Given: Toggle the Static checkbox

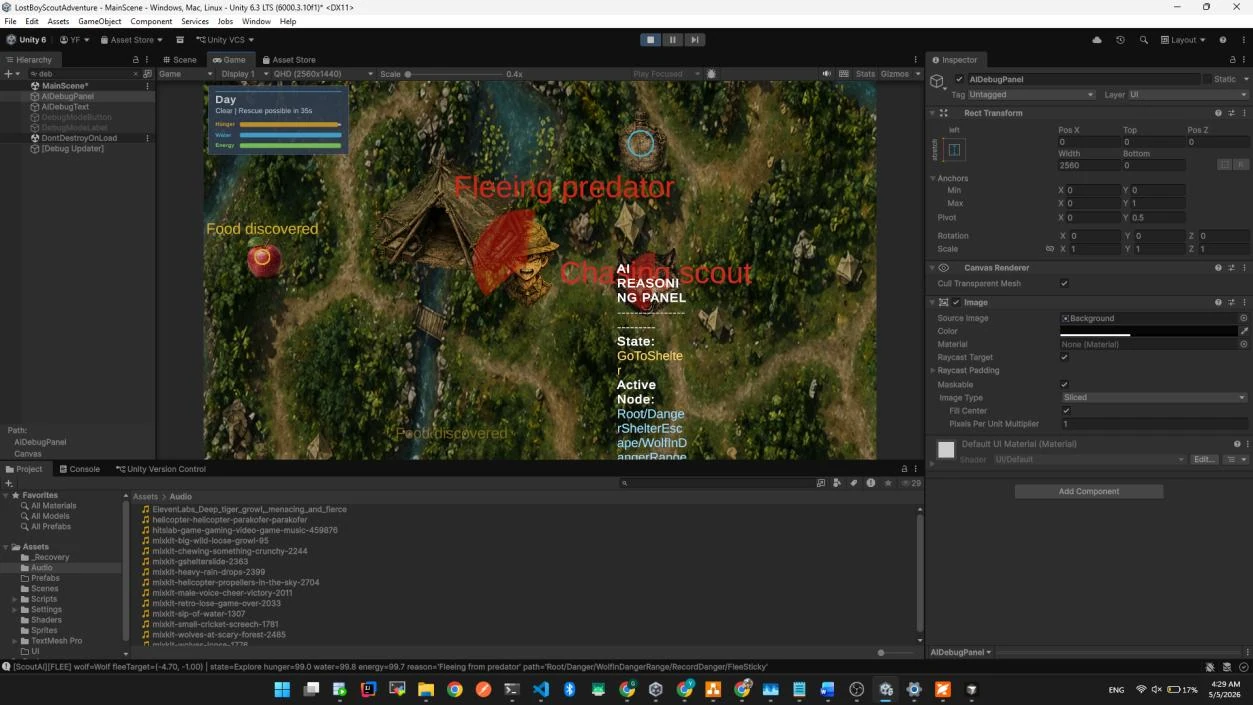Looking at the screenshot, I should [1207, 79].
